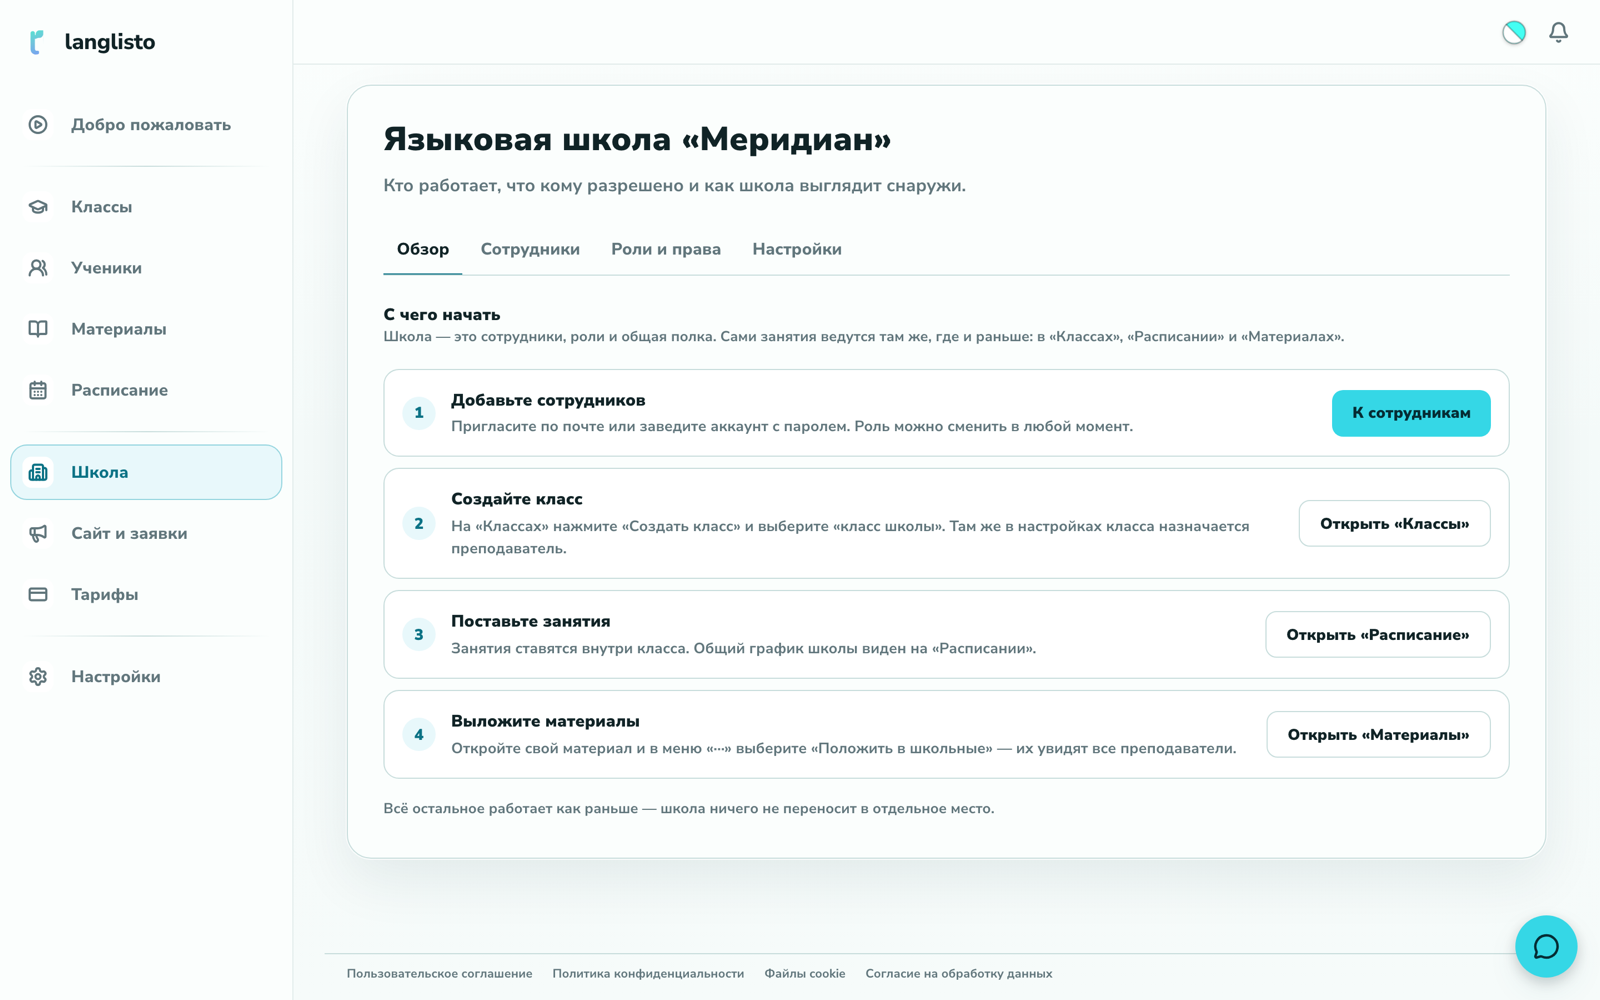
Task: Open Сайт и заявки in the sidebar
Action: [146, 533]
